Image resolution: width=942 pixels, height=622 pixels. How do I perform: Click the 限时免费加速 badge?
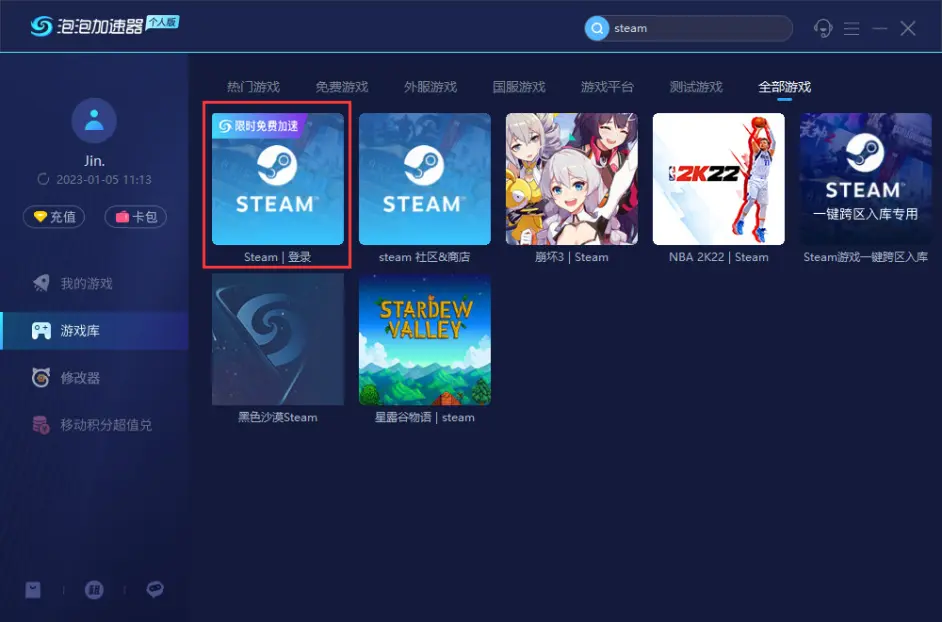click(x=259, y=126)
